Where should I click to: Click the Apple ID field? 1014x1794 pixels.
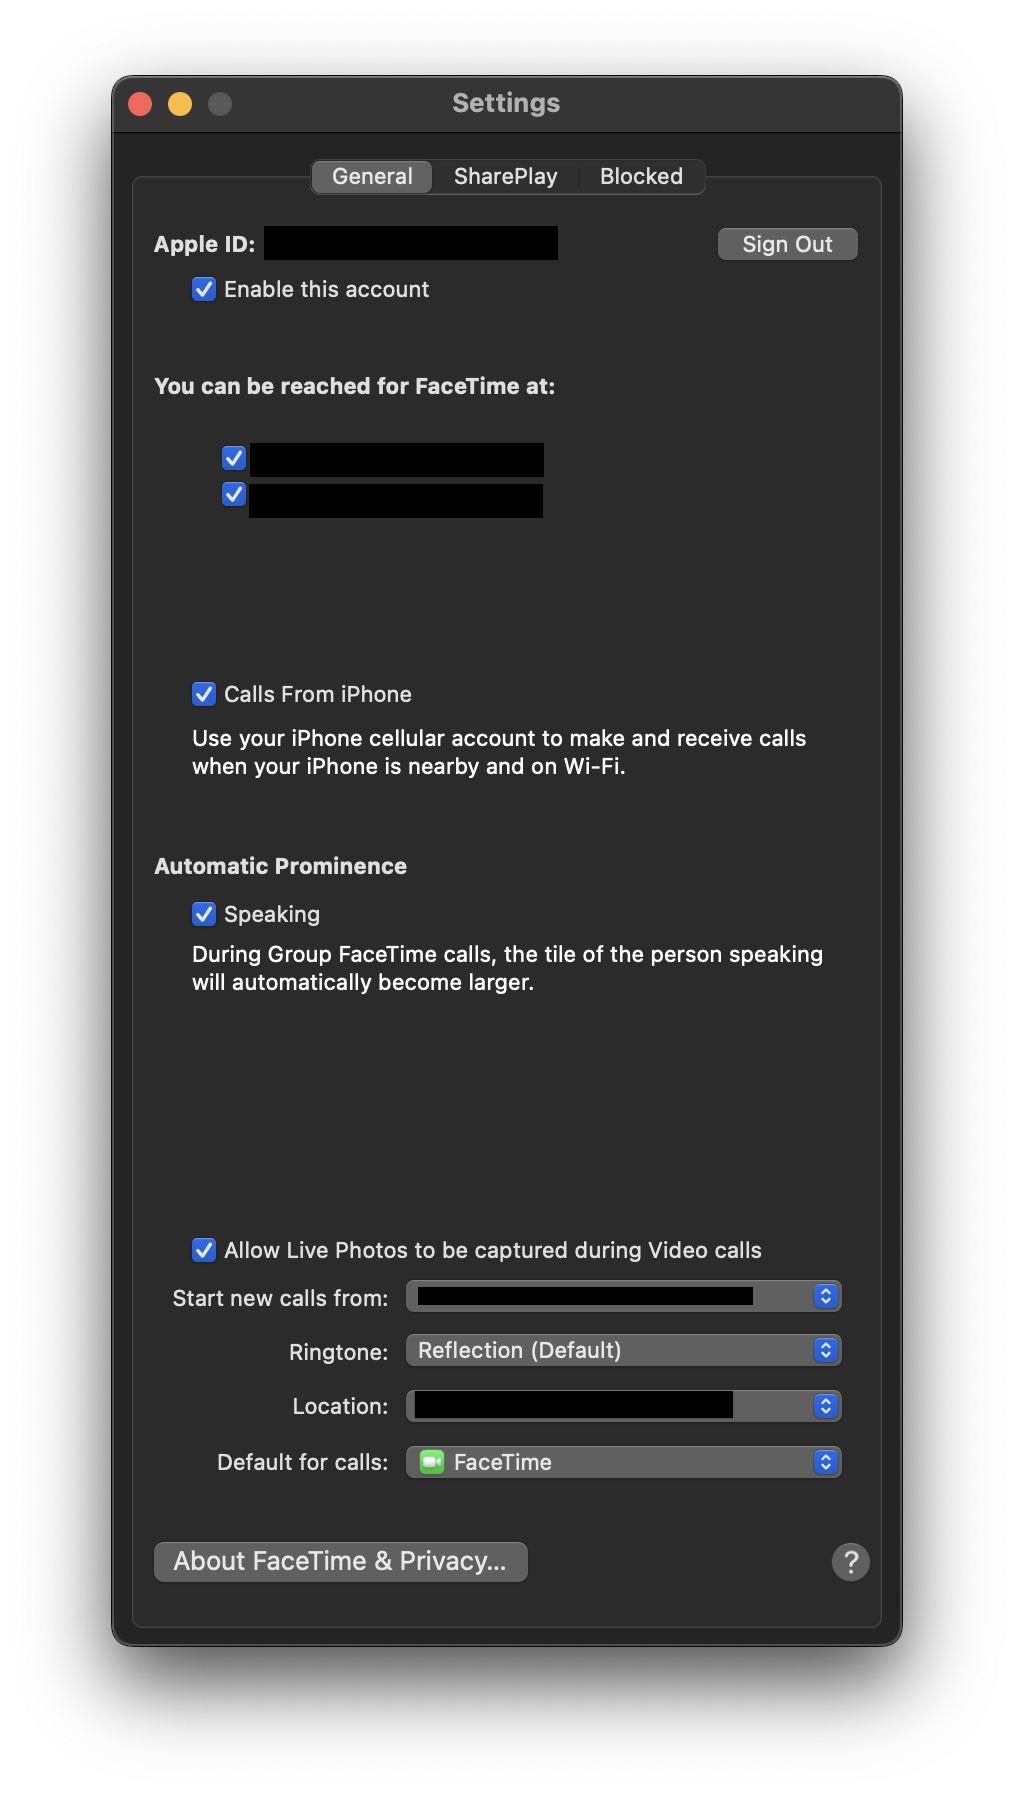click(410, 243)
